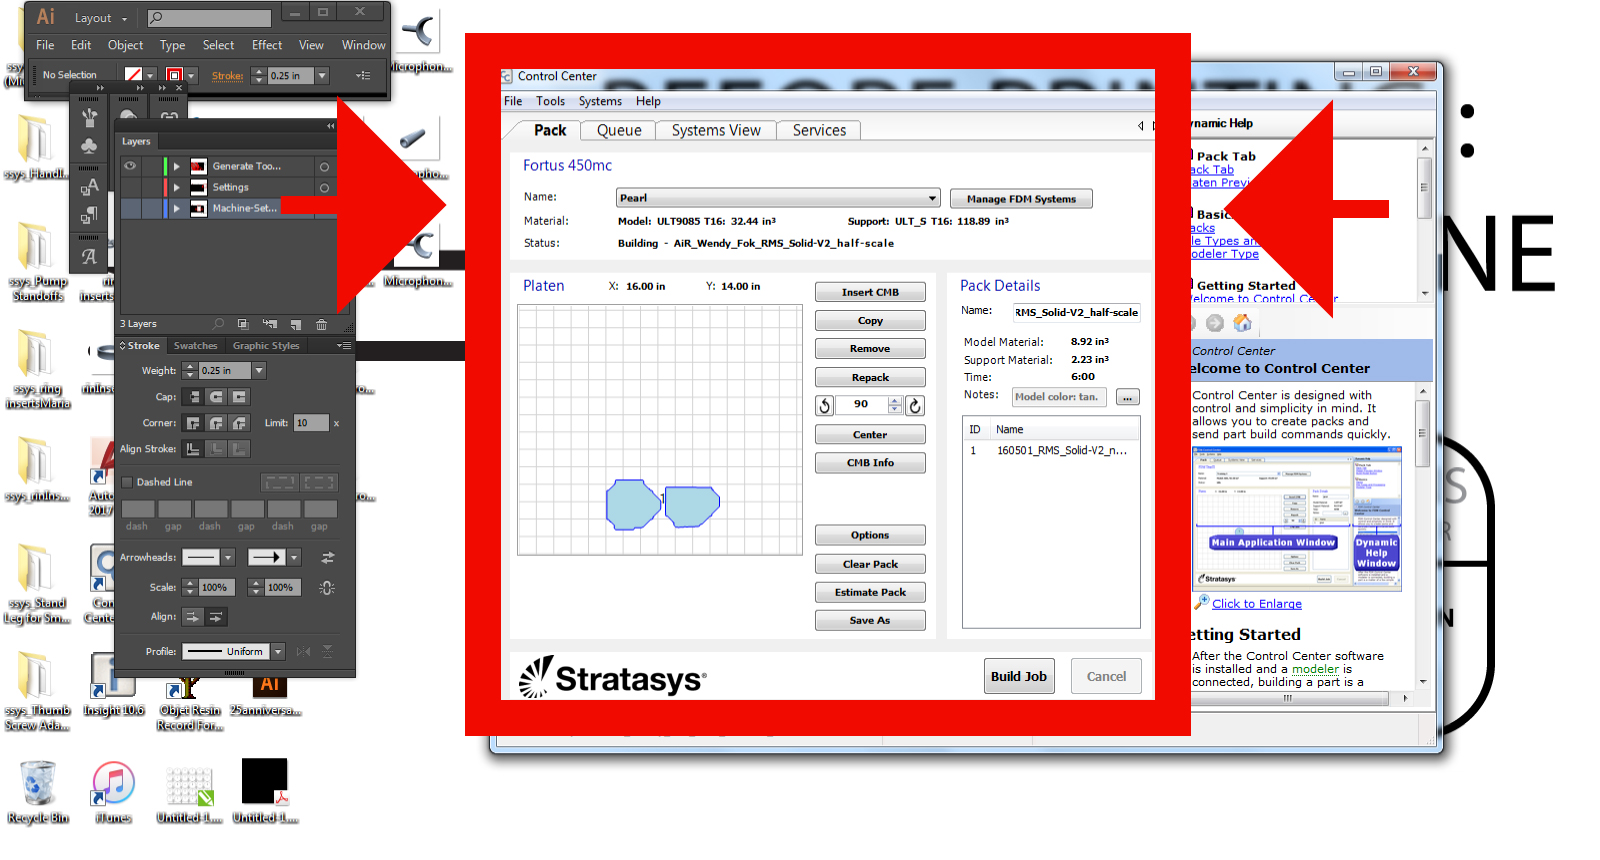Choose miter join corner icon
1600x860 pixels.
(193, 423)
